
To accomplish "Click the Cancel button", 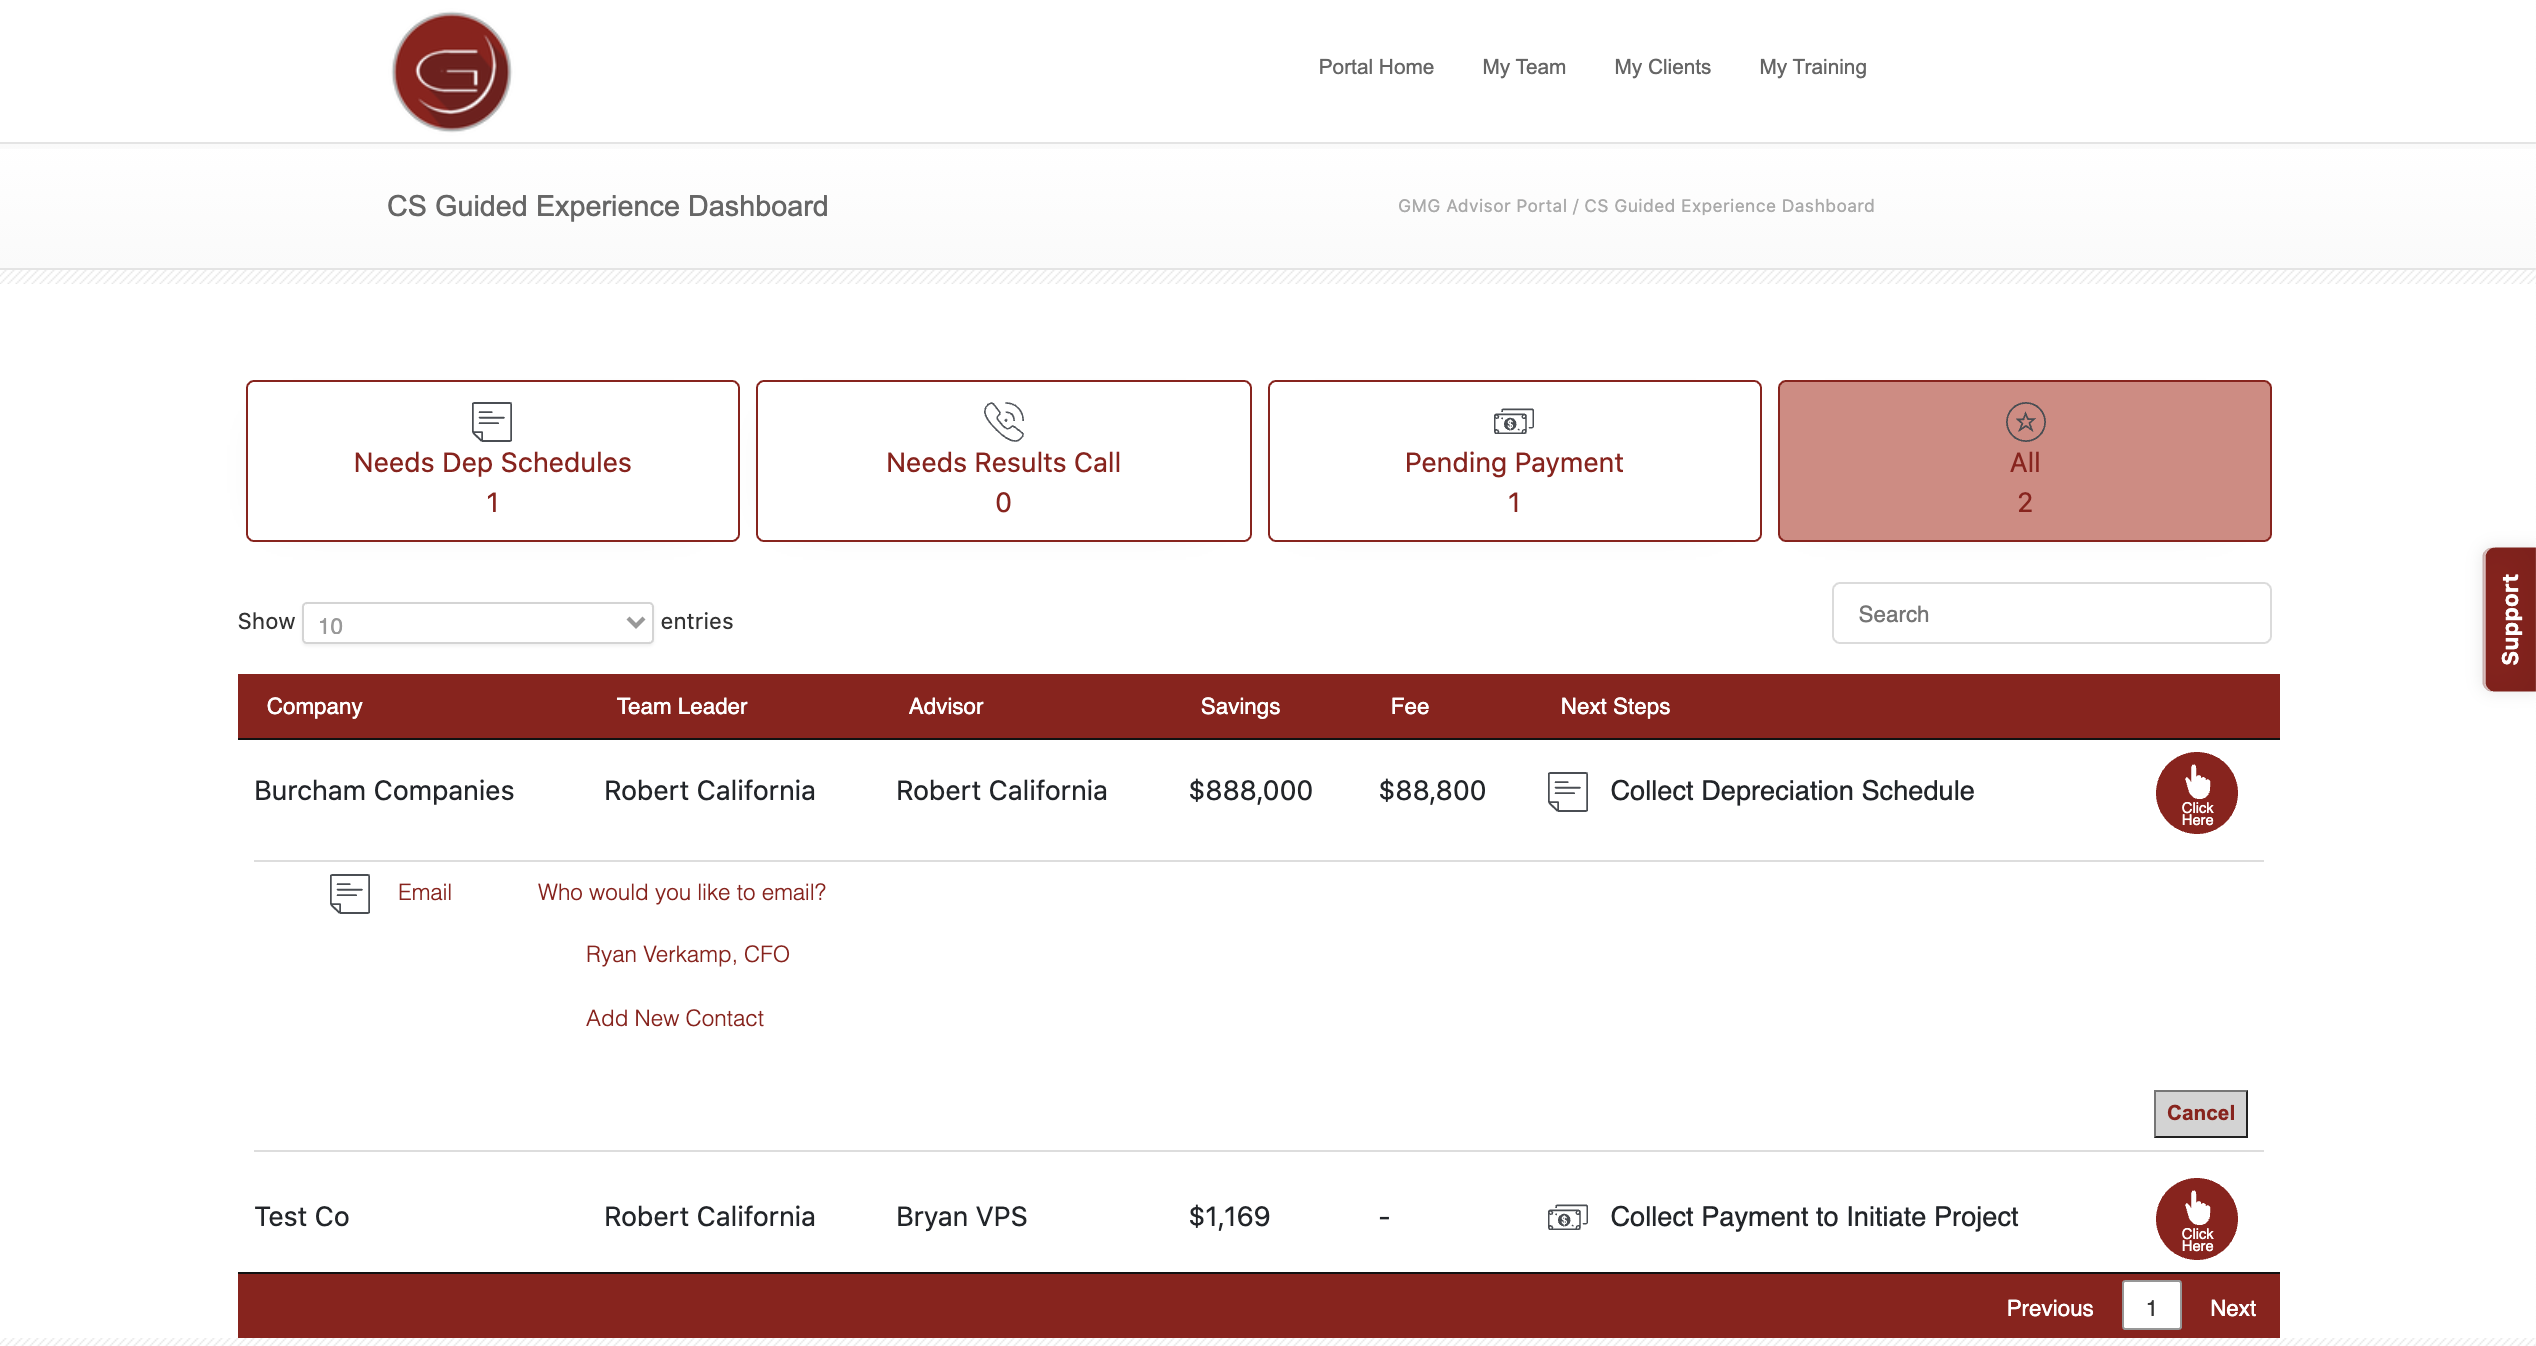I will click(x=2199, y=1113).
